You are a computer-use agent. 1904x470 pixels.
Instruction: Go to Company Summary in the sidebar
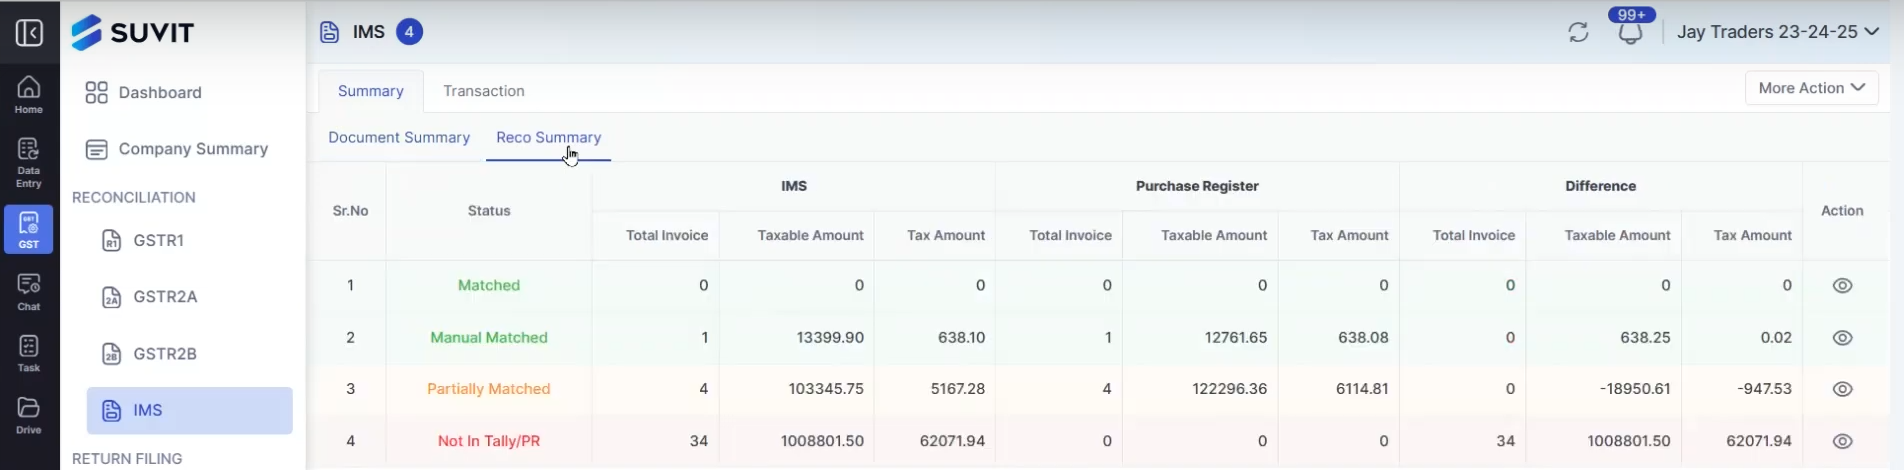(192, 149)
